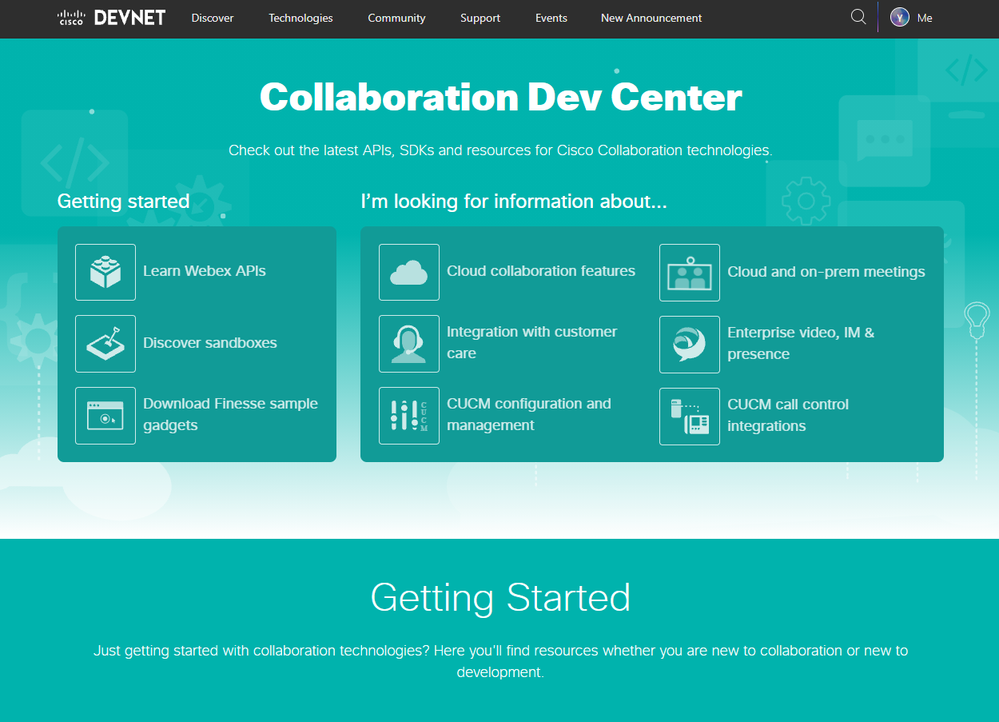Open the Me account menu
999x722 pixels.
pos(924,18)
